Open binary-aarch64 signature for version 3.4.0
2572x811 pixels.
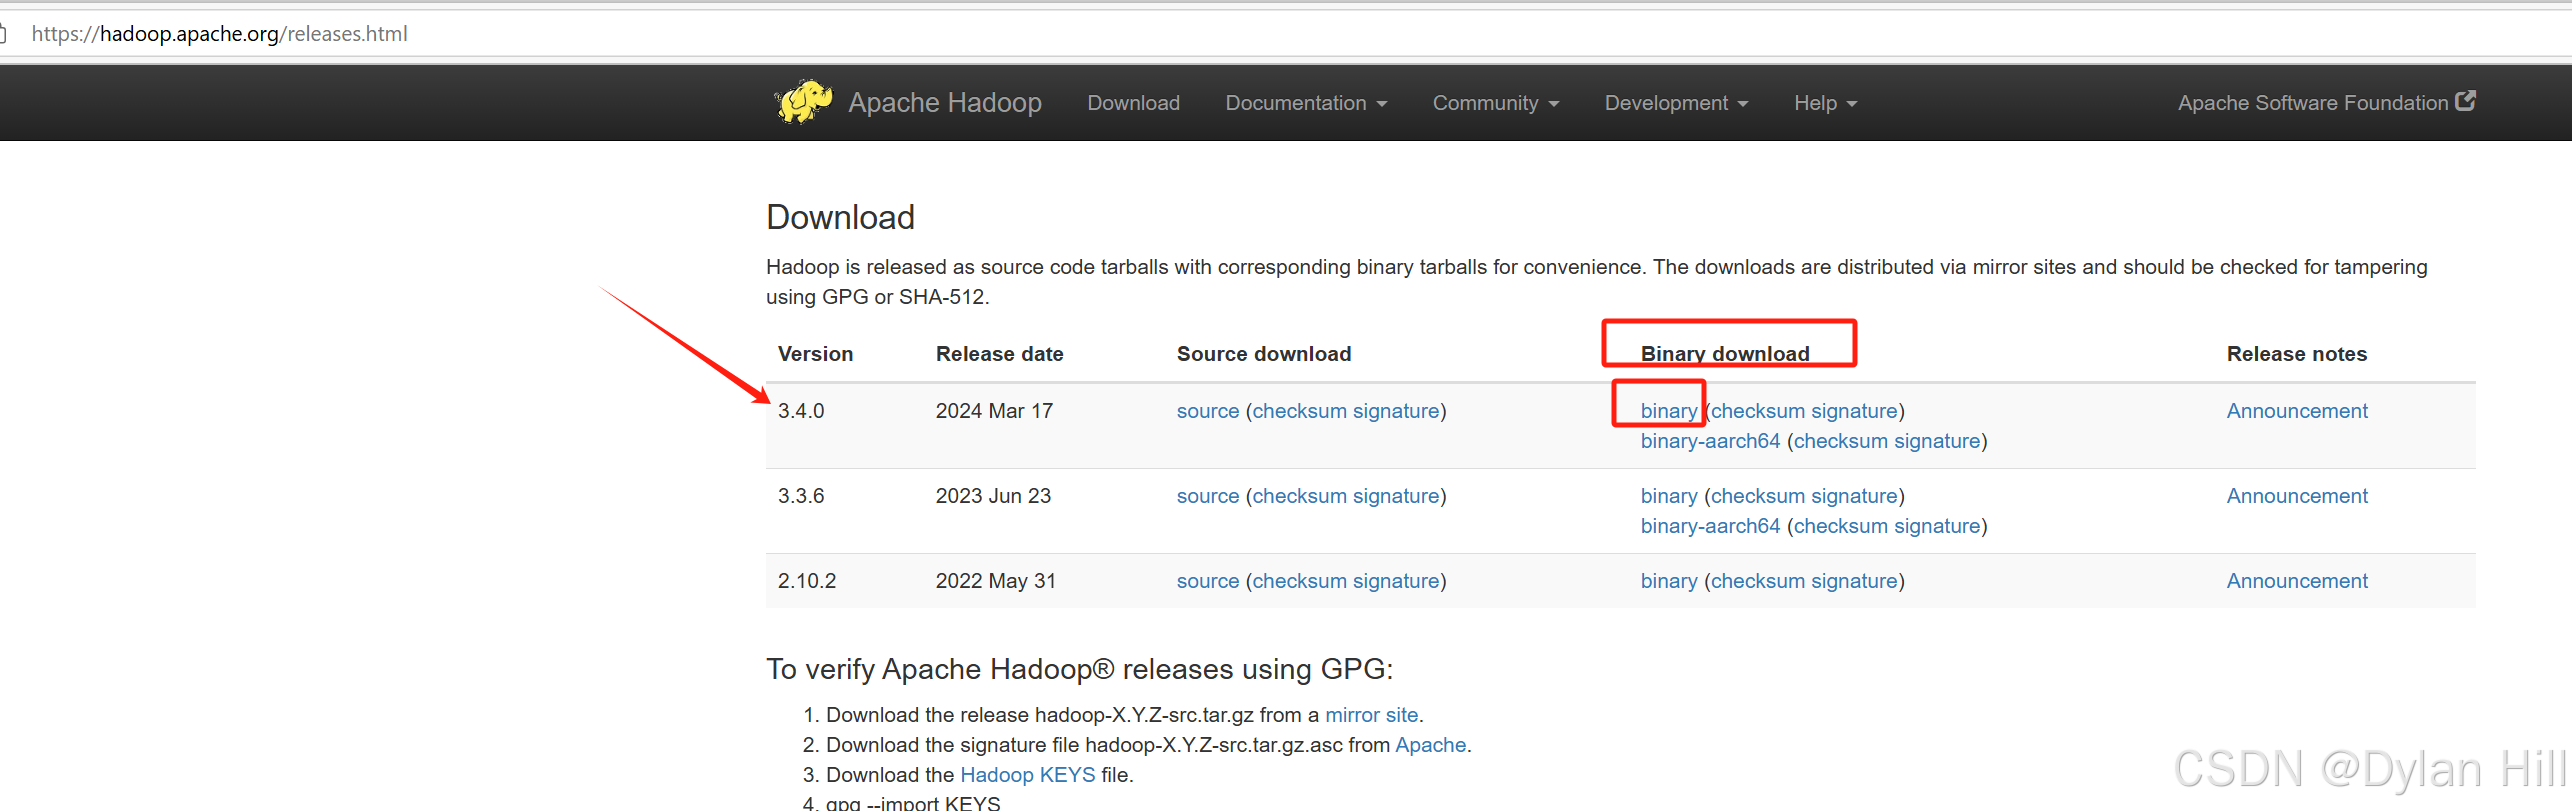click(1937, 441)
